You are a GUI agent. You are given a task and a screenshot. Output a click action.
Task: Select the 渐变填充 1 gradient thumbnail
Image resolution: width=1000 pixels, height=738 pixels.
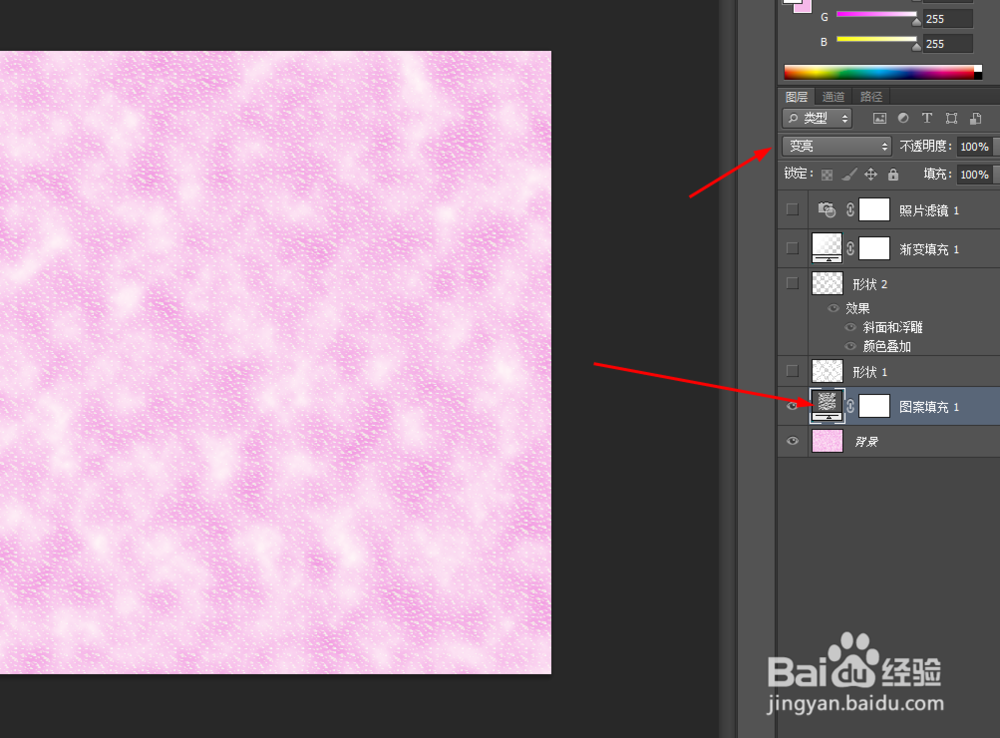click(827, 247)
